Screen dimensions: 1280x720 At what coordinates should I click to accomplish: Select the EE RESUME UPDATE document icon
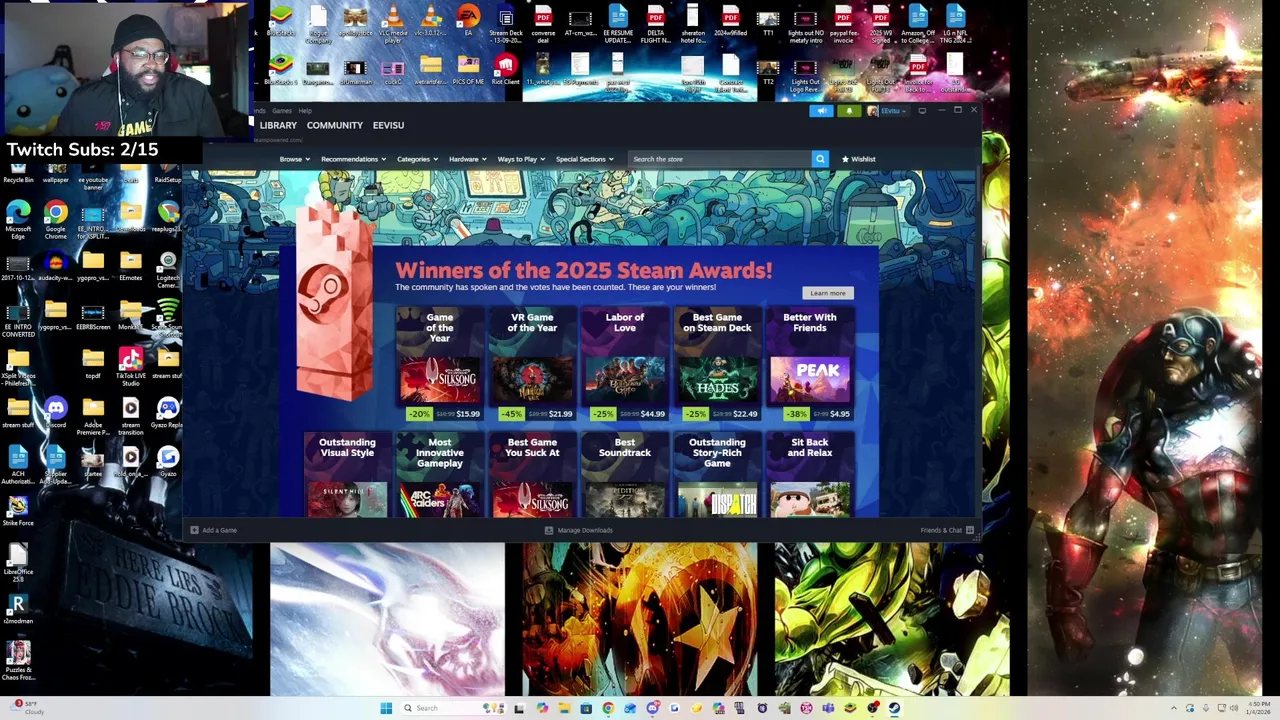coord(618,23)
